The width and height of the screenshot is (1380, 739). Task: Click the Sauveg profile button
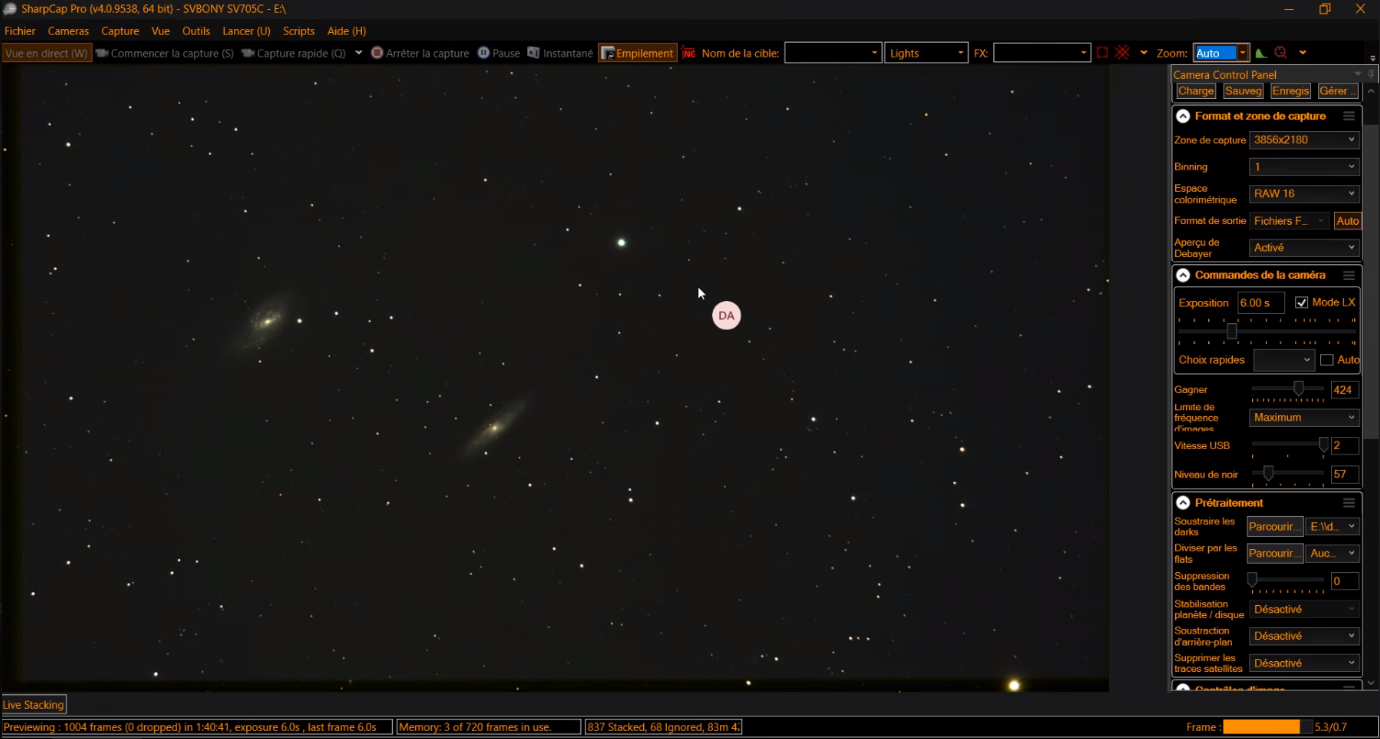pyautogui.click(x=1243, y=91)
